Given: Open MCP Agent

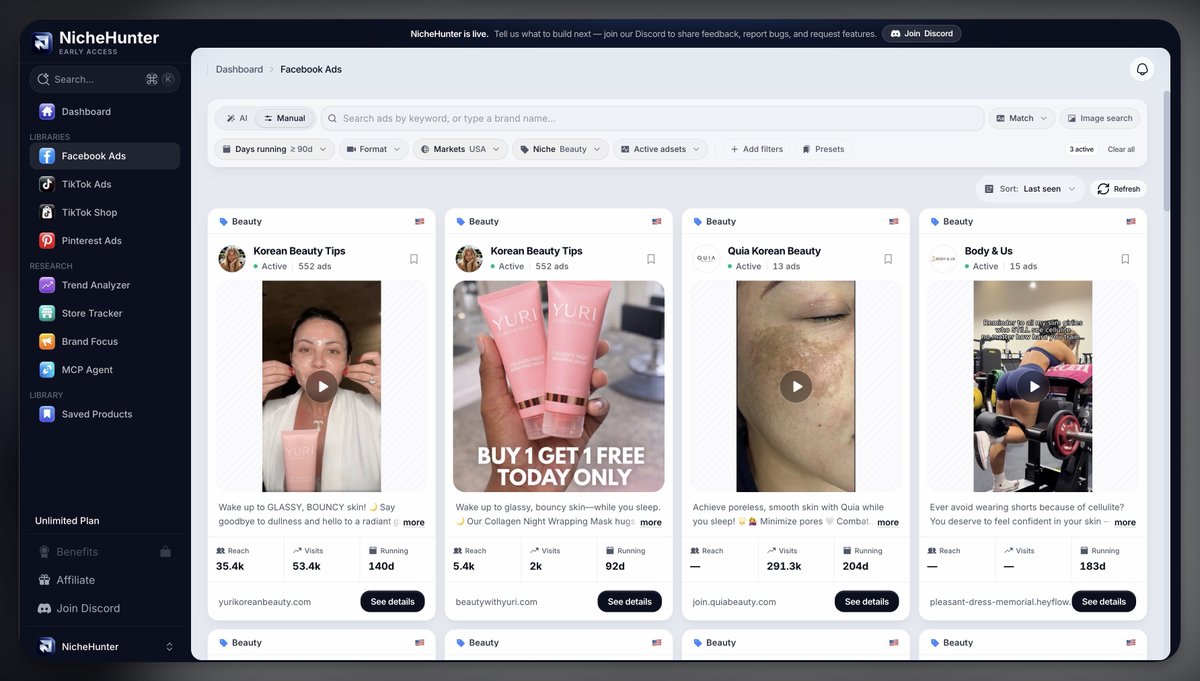Looking at the screenshot, I should coord(105,369).
